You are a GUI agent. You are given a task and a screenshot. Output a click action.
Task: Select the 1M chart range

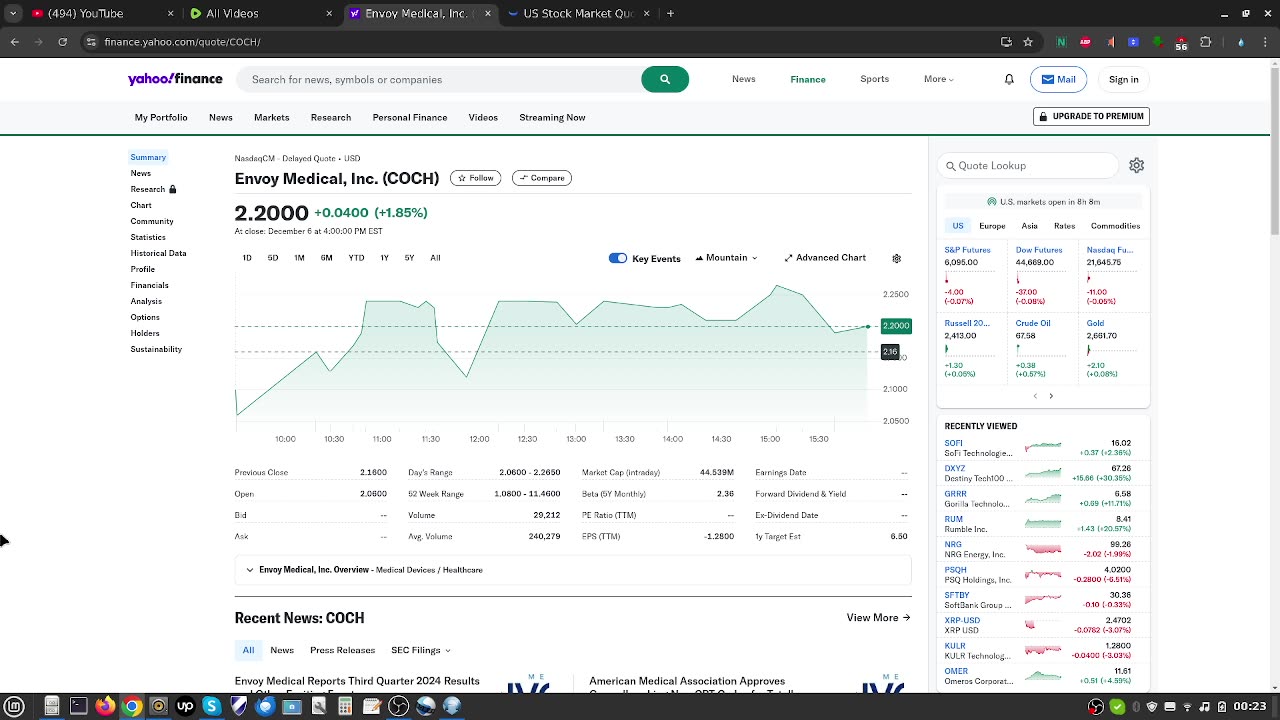(299, 258)
